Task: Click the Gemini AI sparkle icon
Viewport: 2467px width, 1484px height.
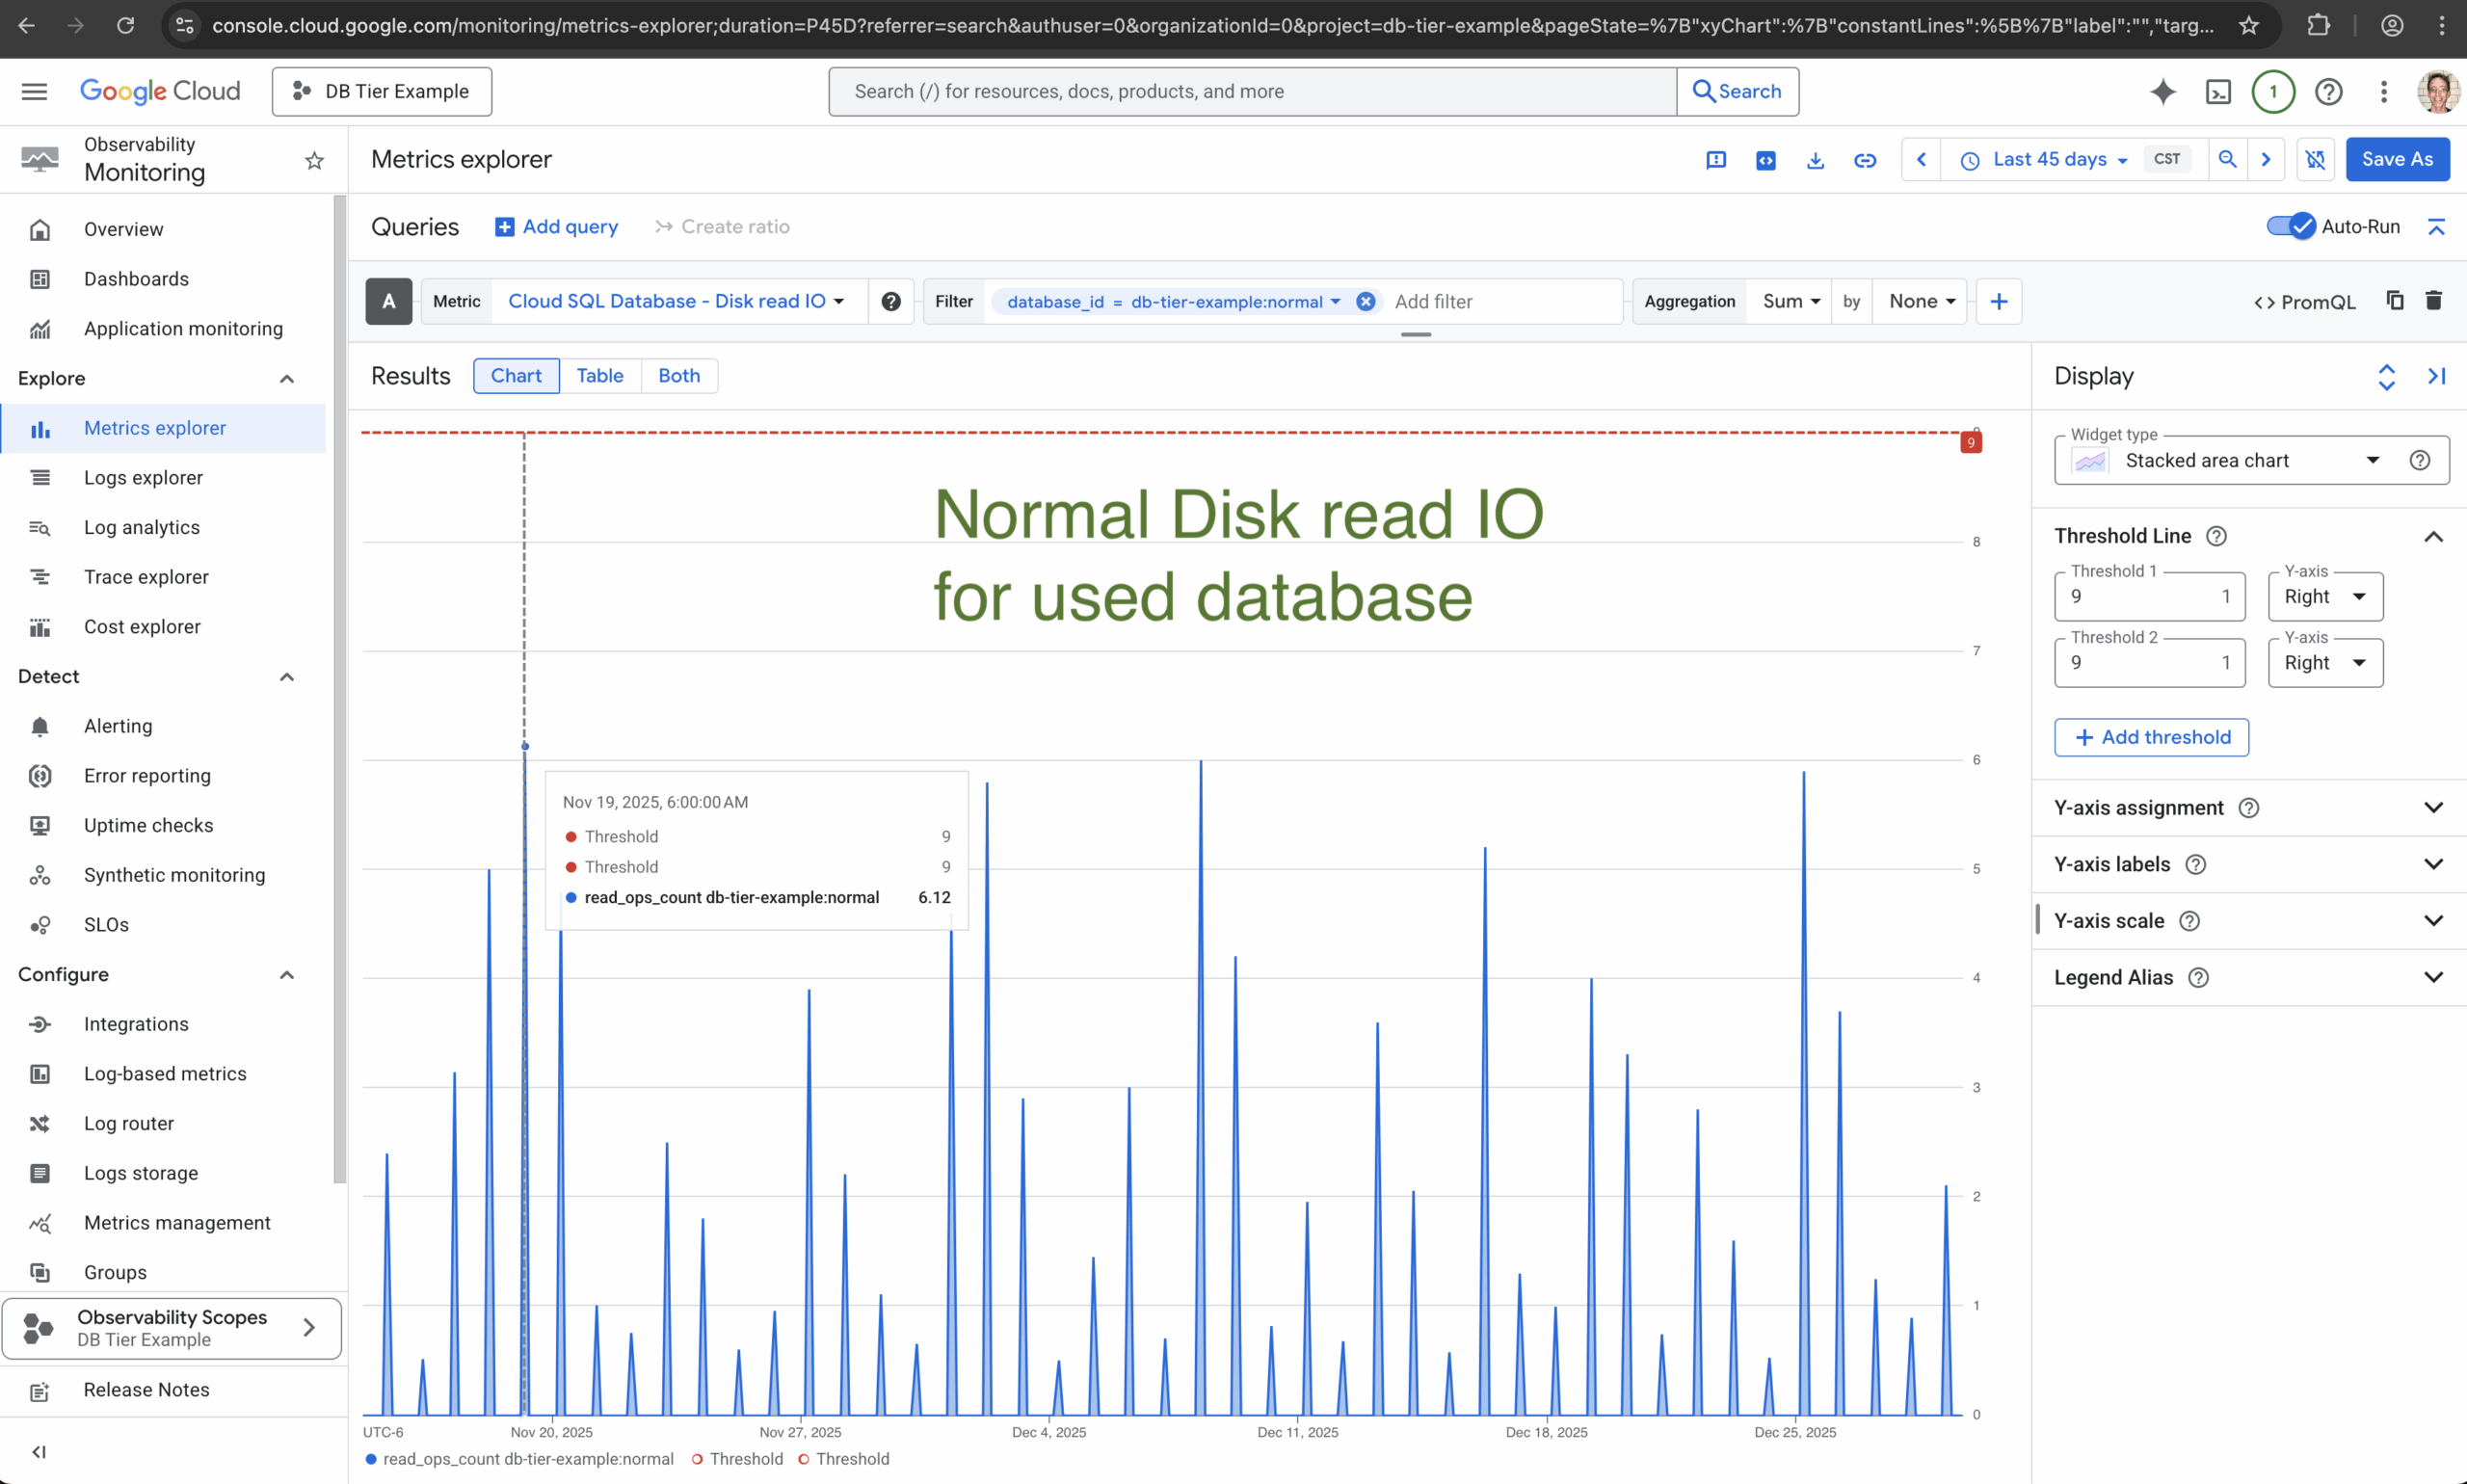Action: pyautogui.click(x=2162, y=92)
